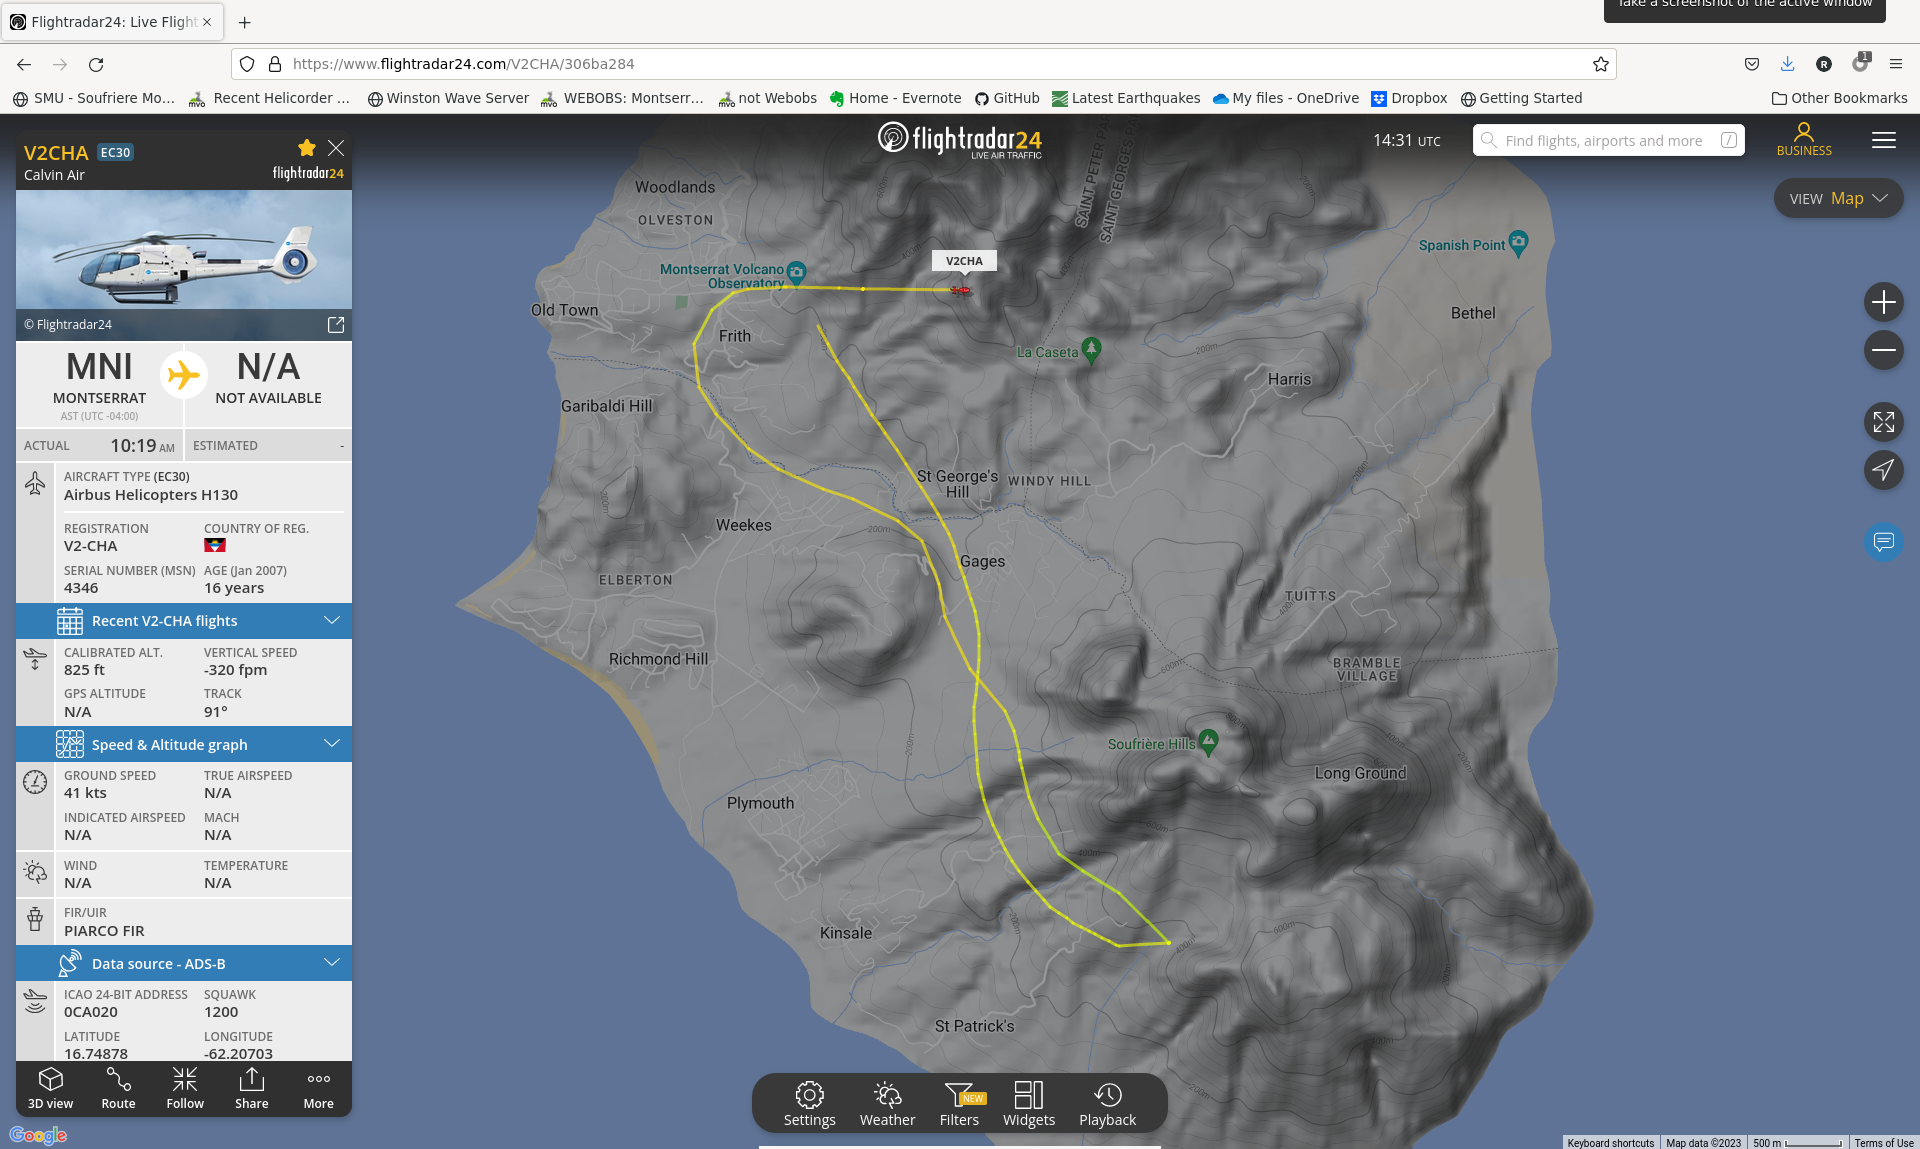Click the Find flights search field
Image resolution: width=1920 pixels, height=1149 pixels.
[1608, 140]
